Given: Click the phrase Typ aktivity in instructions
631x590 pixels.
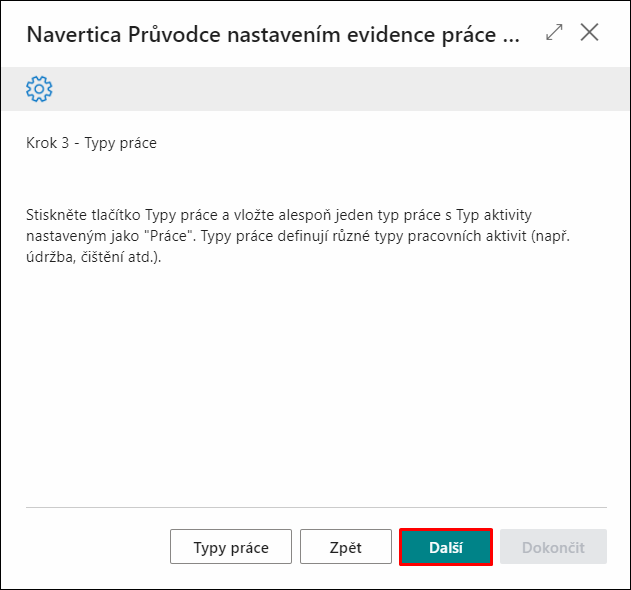Looking at the screenshot, I should click(494, 215).
